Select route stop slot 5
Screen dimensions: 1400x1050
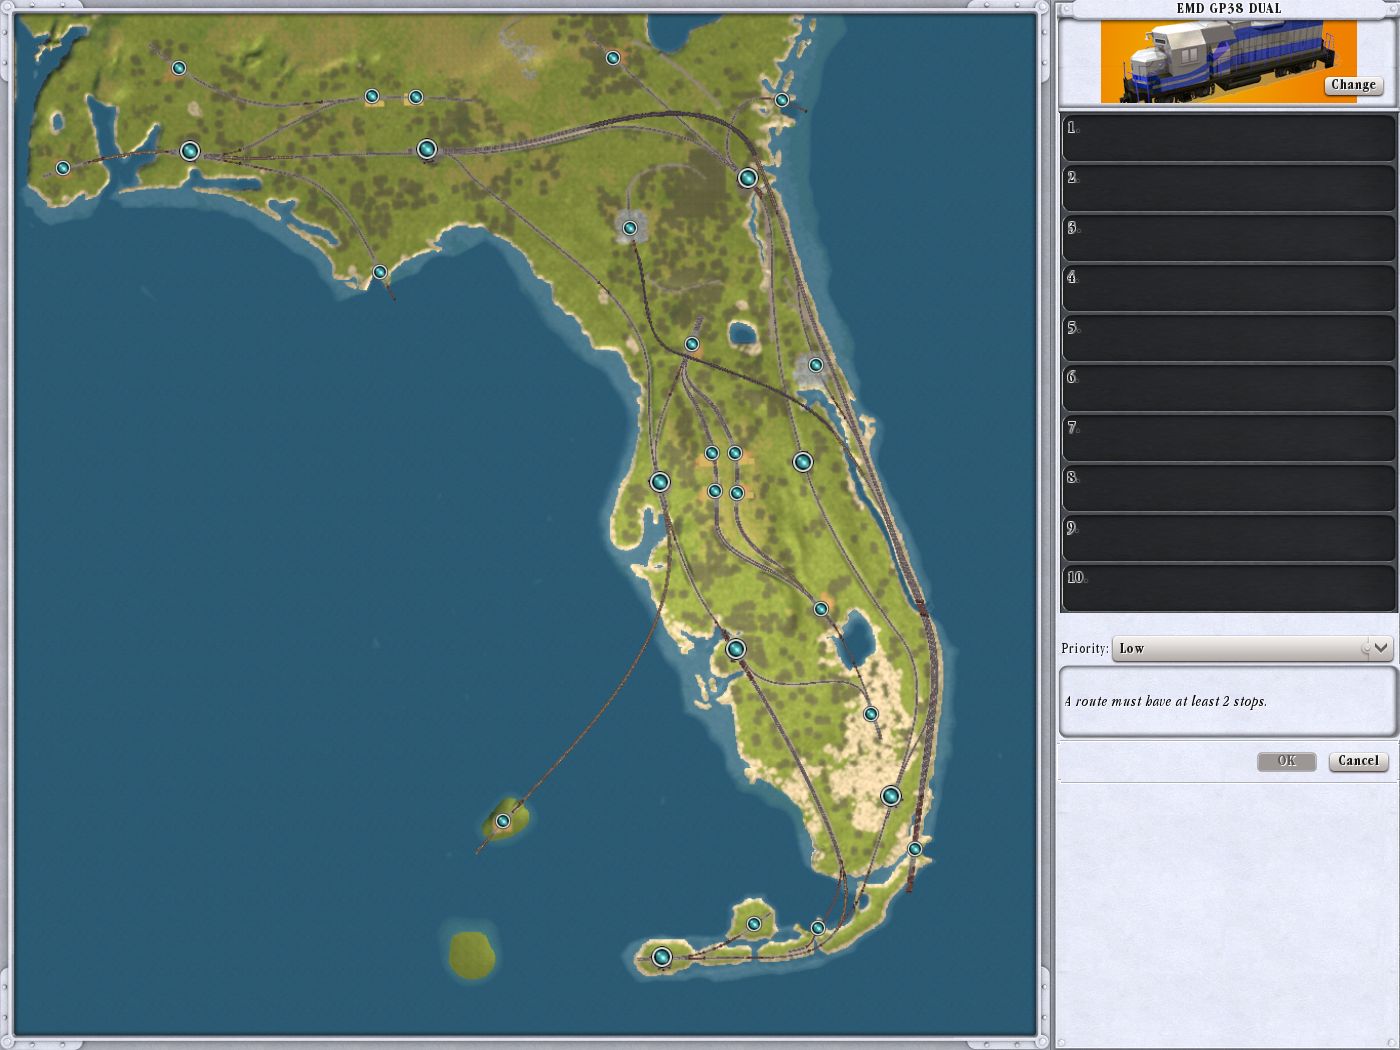pyautogui.click(x=1228, y=338)
